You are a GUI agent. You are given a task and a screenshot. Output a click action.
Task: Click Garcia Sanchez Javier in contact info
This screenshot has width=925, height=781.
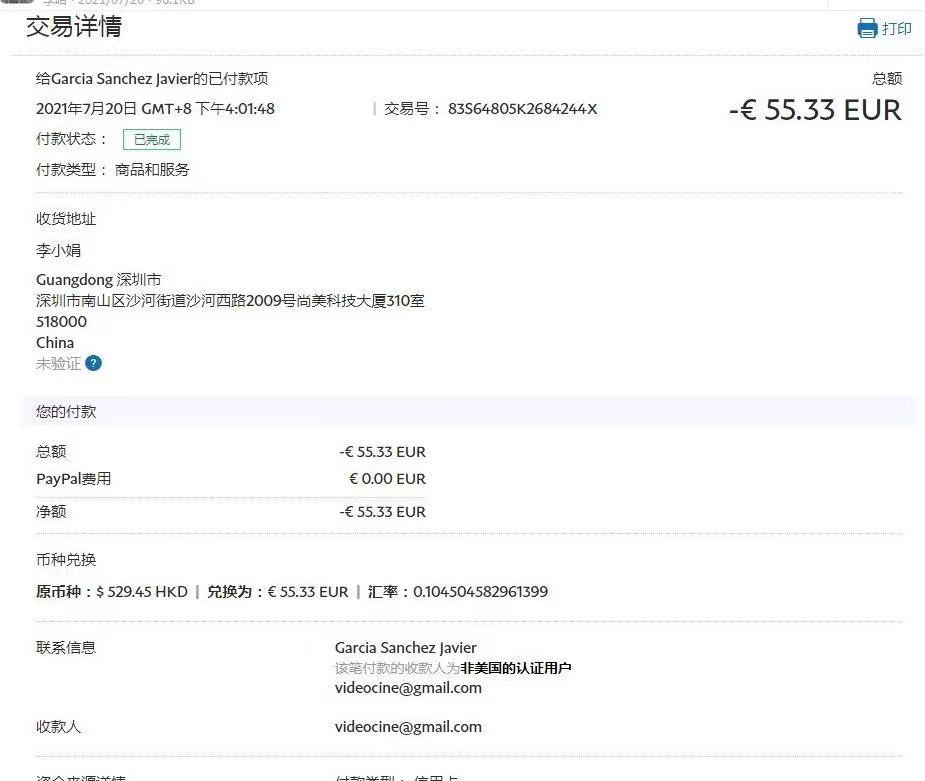pos(405,648)
